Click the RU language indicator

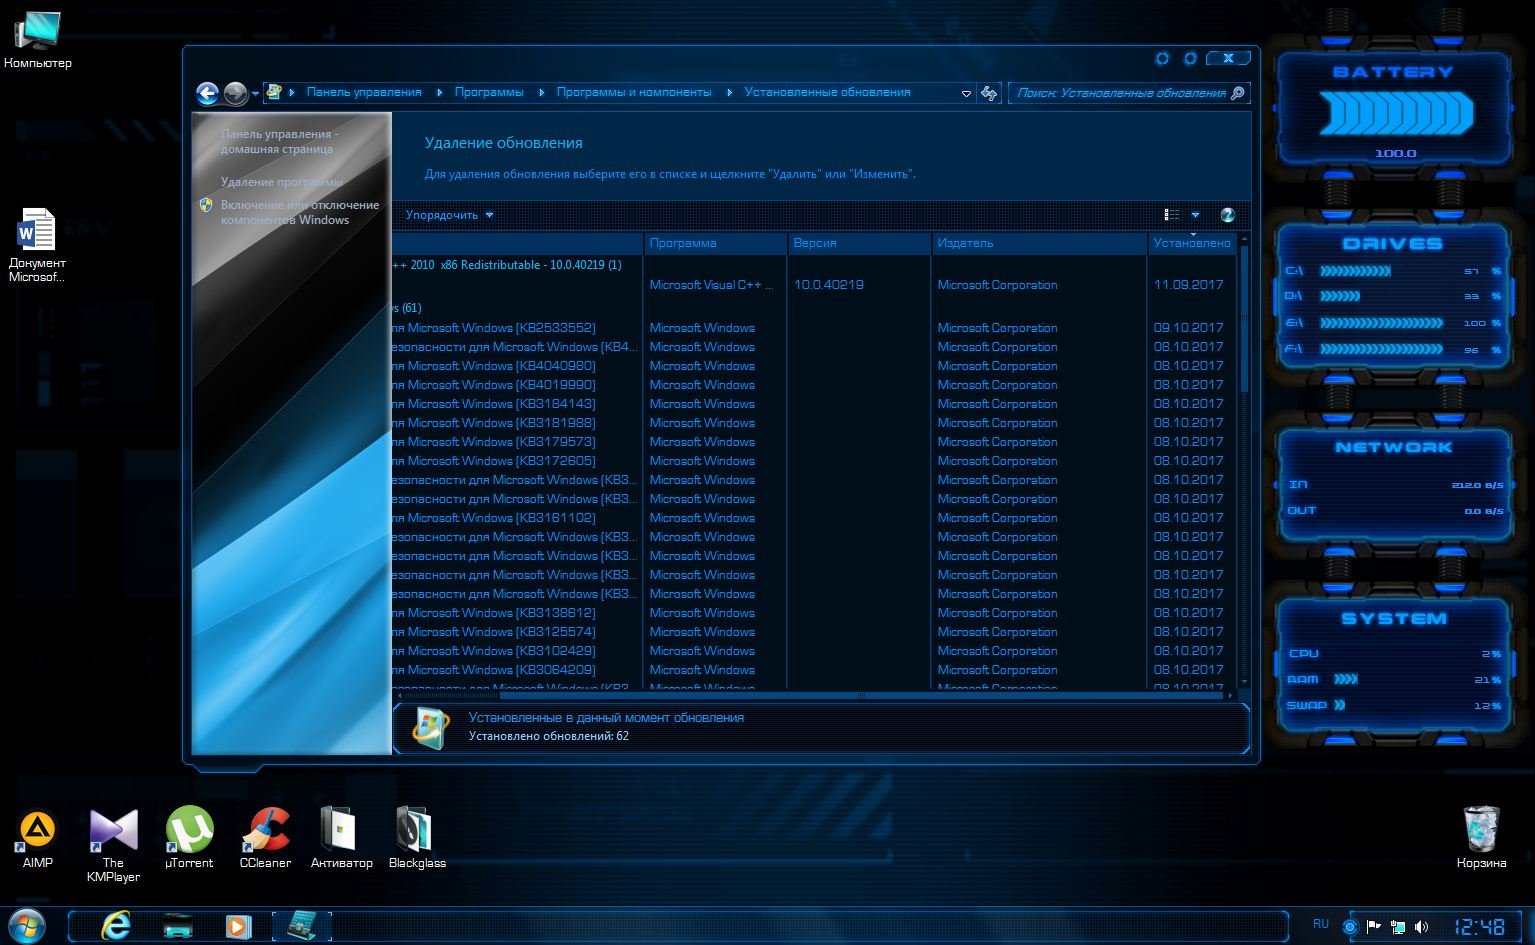1321,924
